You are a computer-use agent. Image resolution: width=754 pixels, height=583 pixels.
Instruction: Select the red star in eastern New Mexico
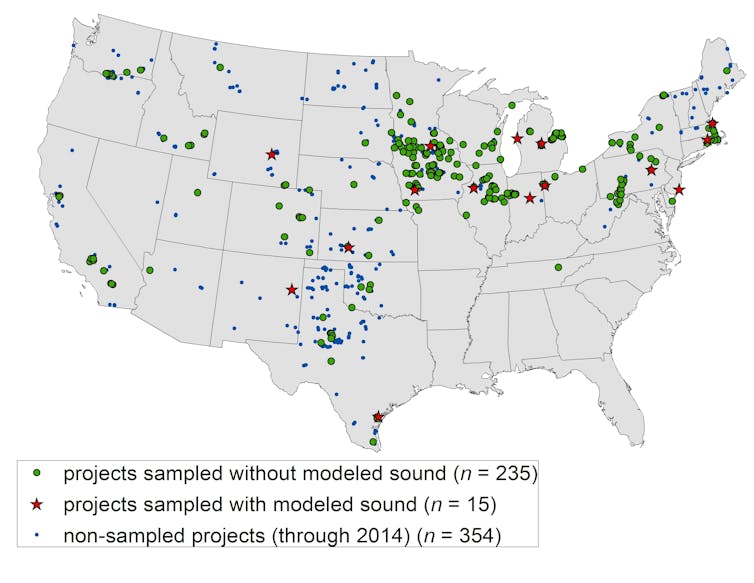(x=291, y=290)
